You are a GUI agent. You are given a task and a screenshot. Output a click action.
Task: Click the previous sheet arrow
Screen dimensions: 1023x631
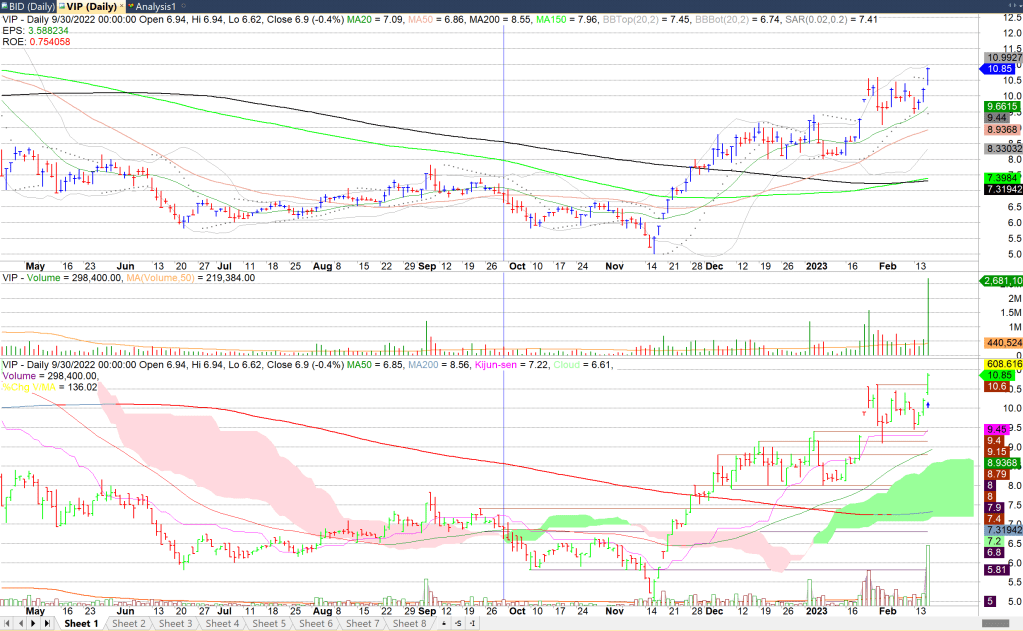click(x=20, y=624)
